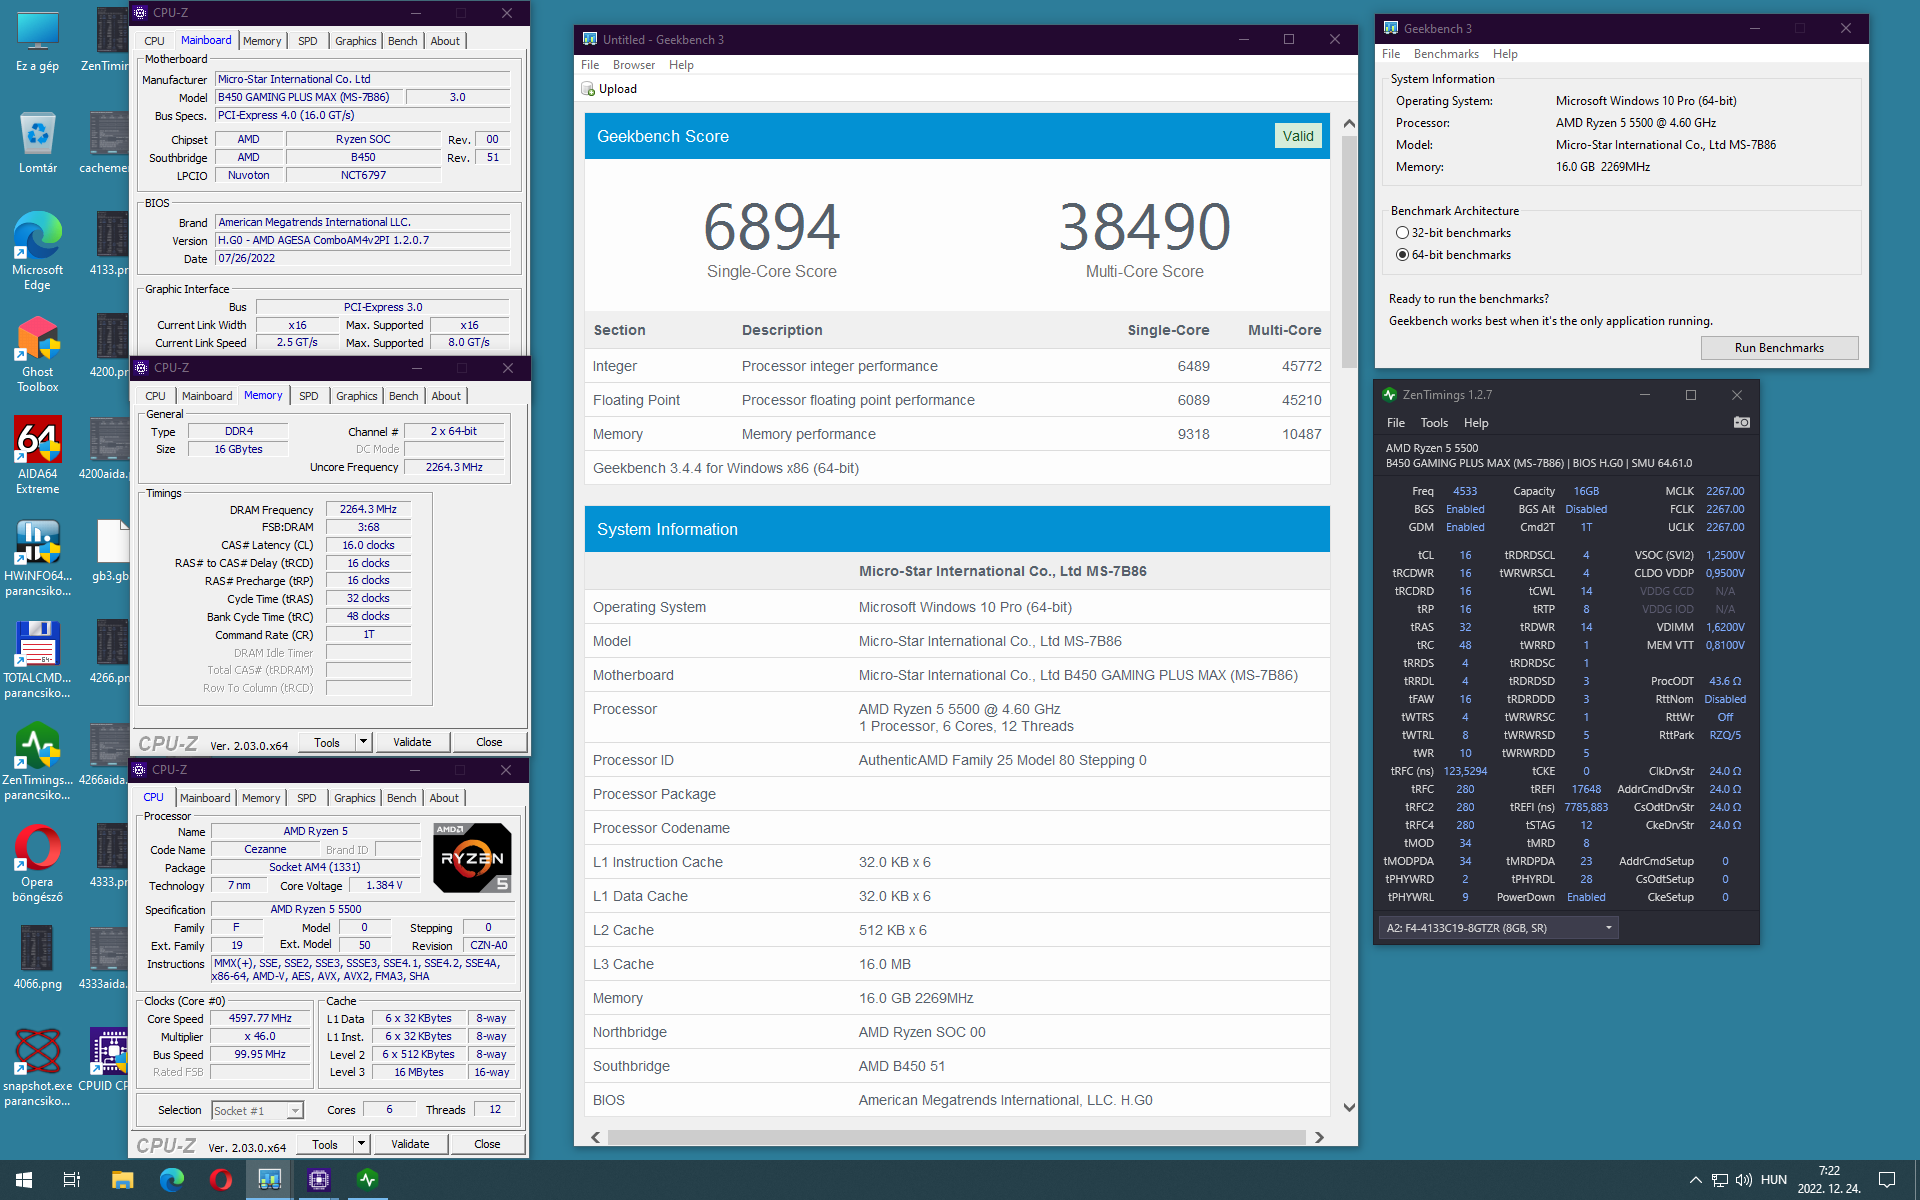
Task: Switch to CPU-Z on the taskbar
Action: click(x=318, y=1180)
